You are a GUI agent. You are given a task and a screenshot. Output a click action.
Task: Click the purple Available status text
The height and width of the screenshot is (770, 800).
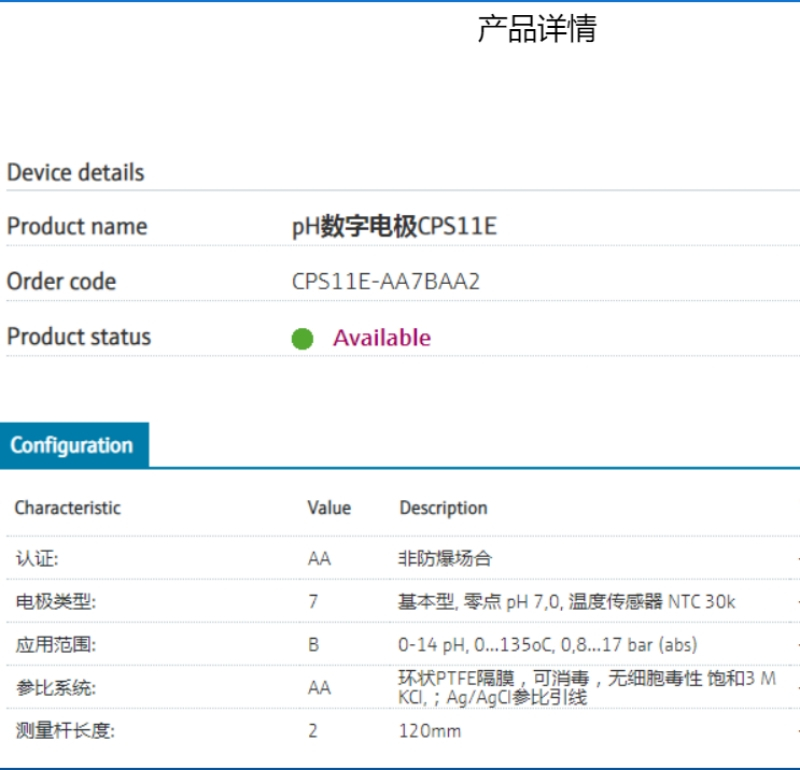[381, 338]
